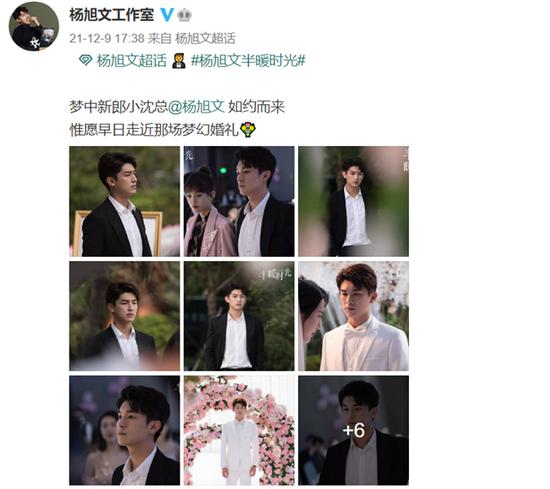Open photo of man in white bow tie
The height and width of the screenshot is (489, 550).
(353, 316)
